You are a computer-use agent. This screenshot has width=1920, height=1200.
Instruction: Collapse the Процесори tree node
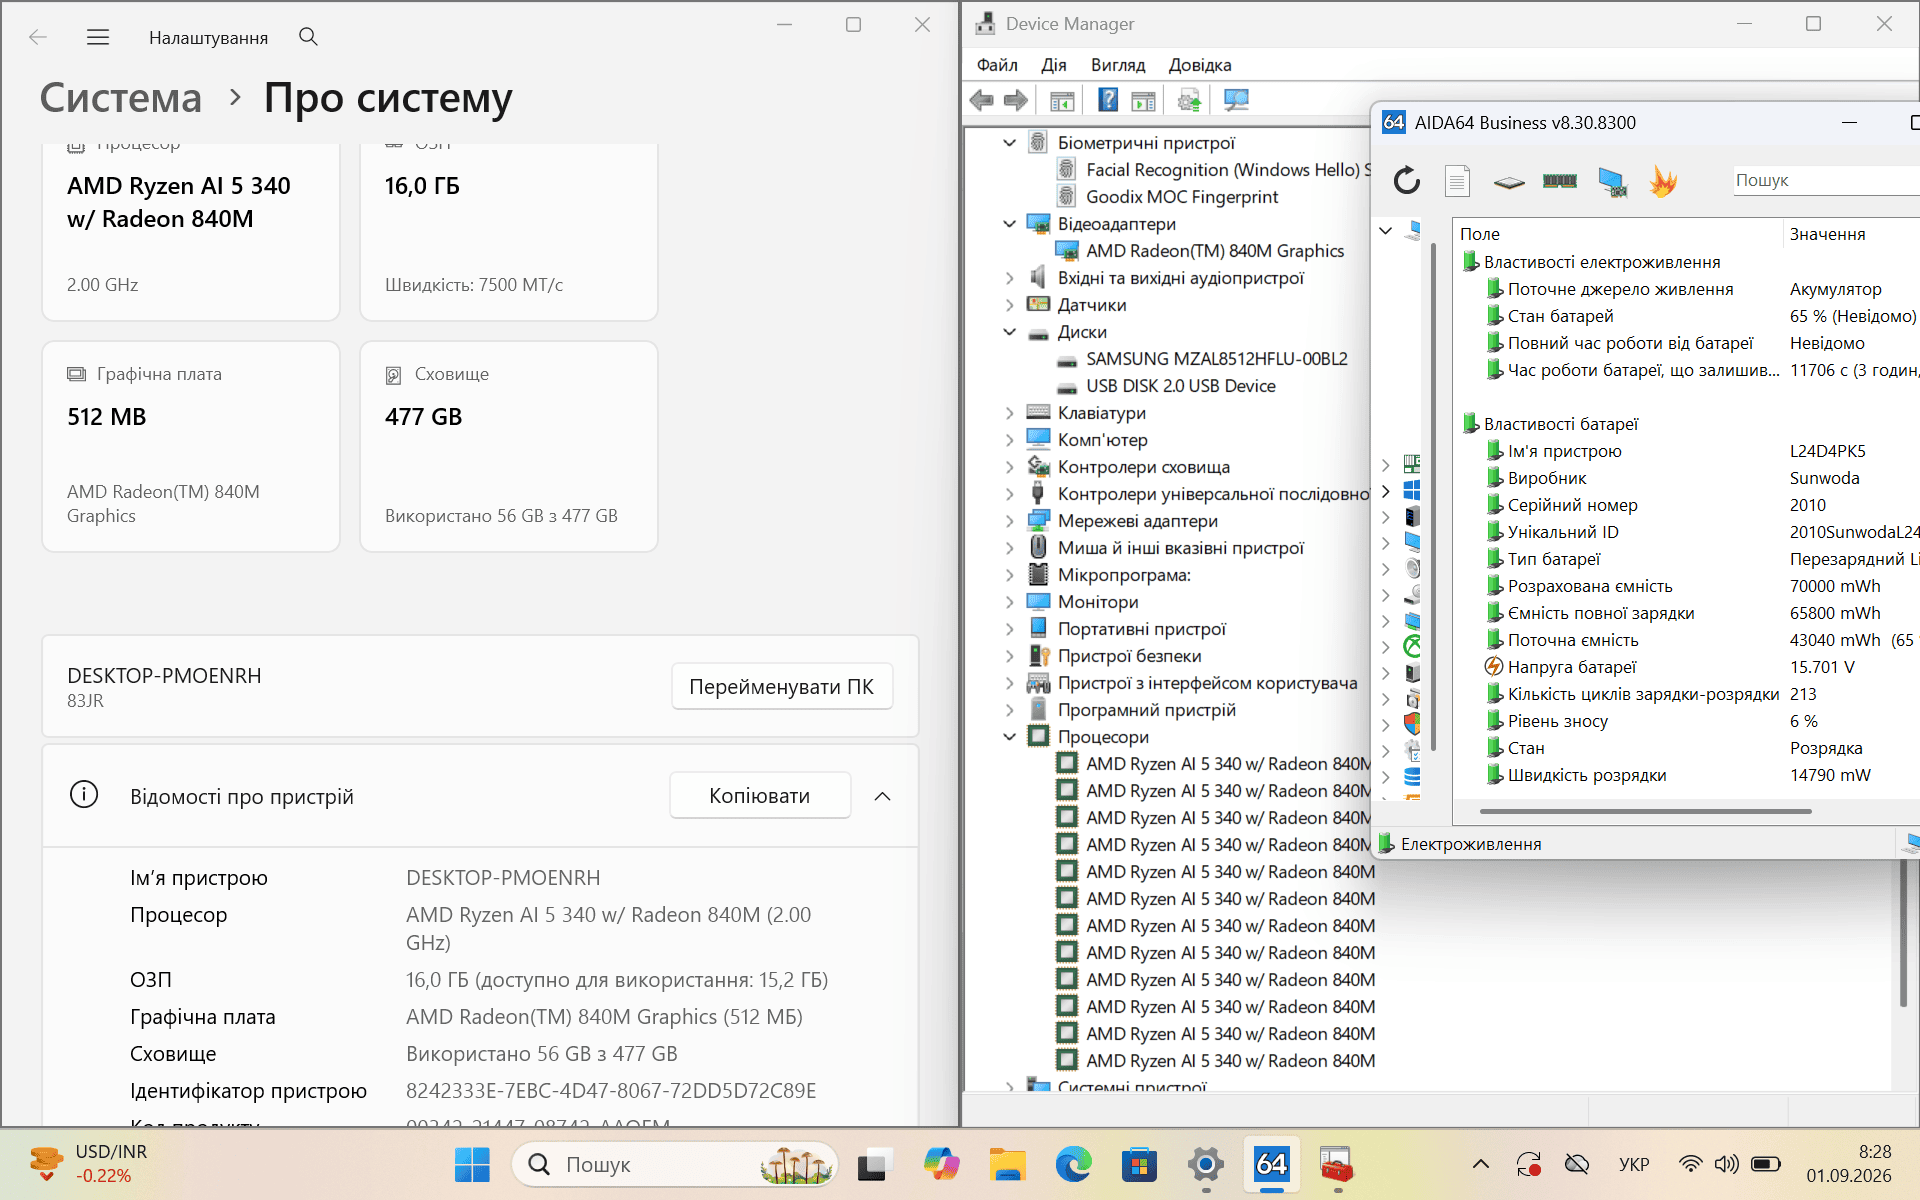coord(1010,737)
